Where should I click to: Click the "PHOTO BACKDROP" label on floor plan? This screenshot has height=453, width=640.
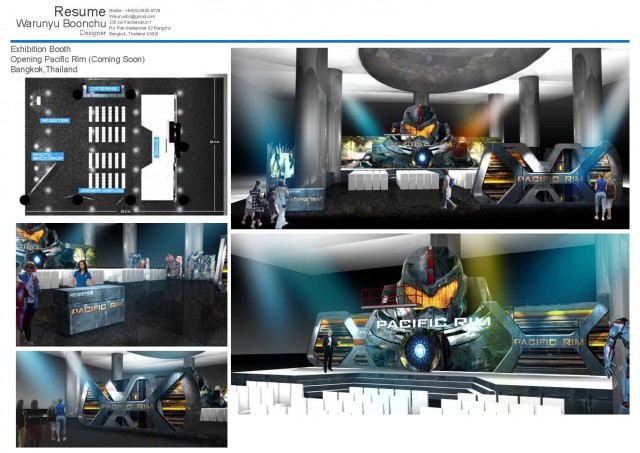point(48,156)
